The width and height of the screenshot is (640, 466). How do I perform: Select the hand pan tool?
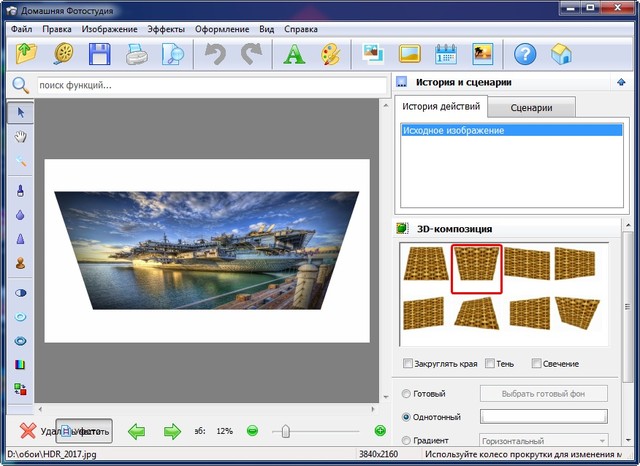(x=20, y=136)
